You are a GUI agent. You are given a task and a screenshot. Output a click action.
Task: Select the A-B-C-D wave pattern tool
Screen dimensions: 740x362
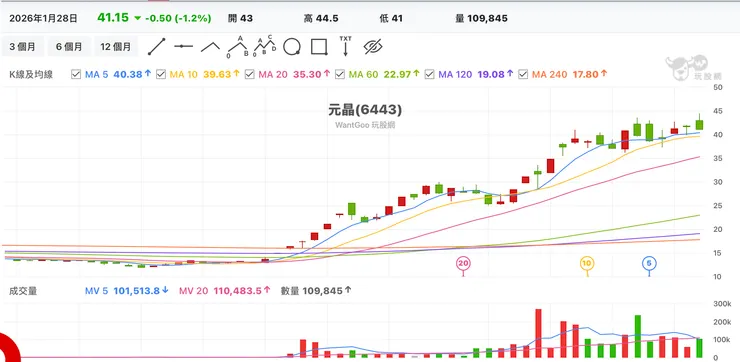point(265,46)
